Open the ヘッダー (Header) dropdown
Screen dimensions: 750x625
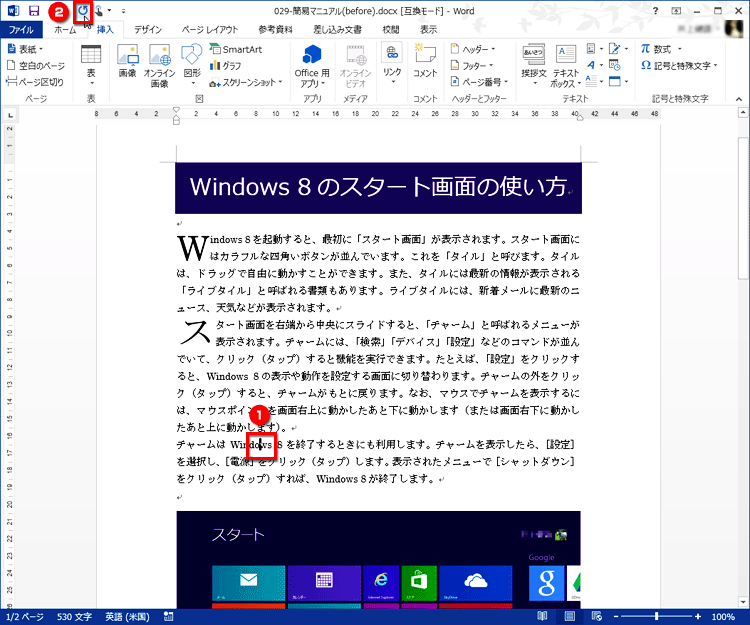473,49
